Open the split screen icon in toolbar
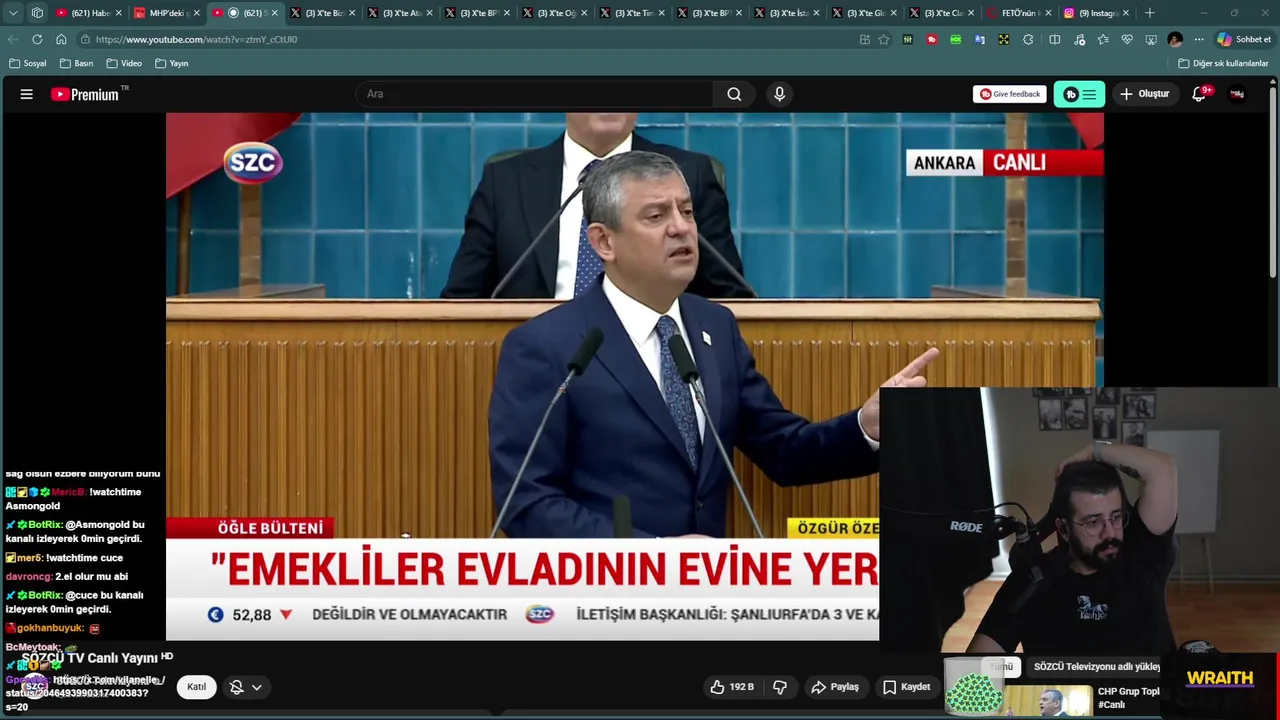The image size is (1280, 720). tap(1054, 39)
